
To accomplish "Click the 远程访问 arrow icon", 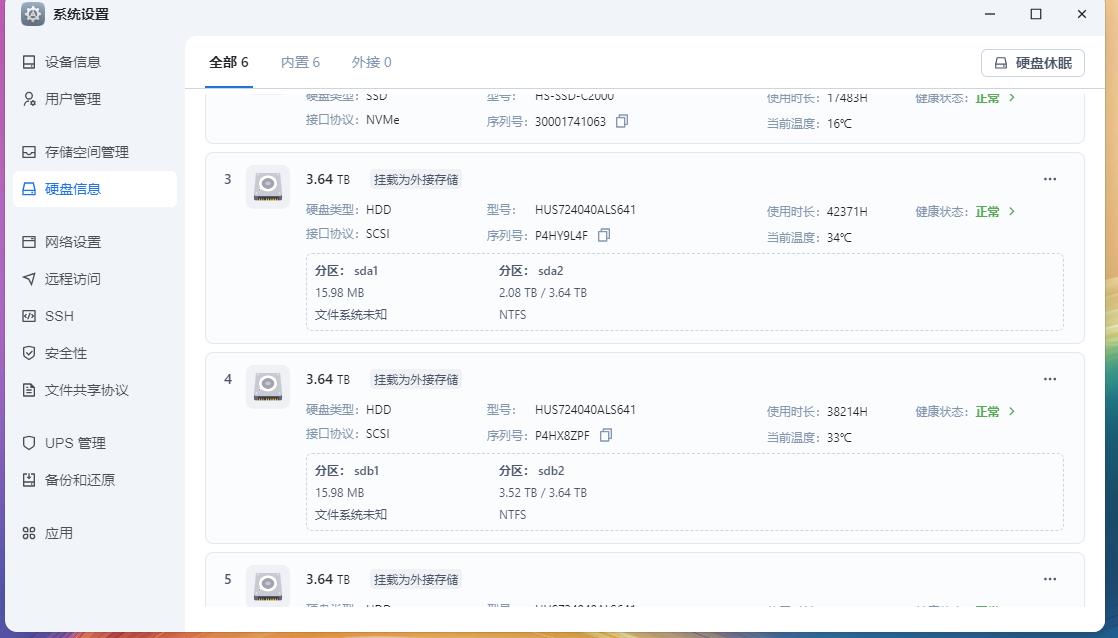I will pos(29,279).
